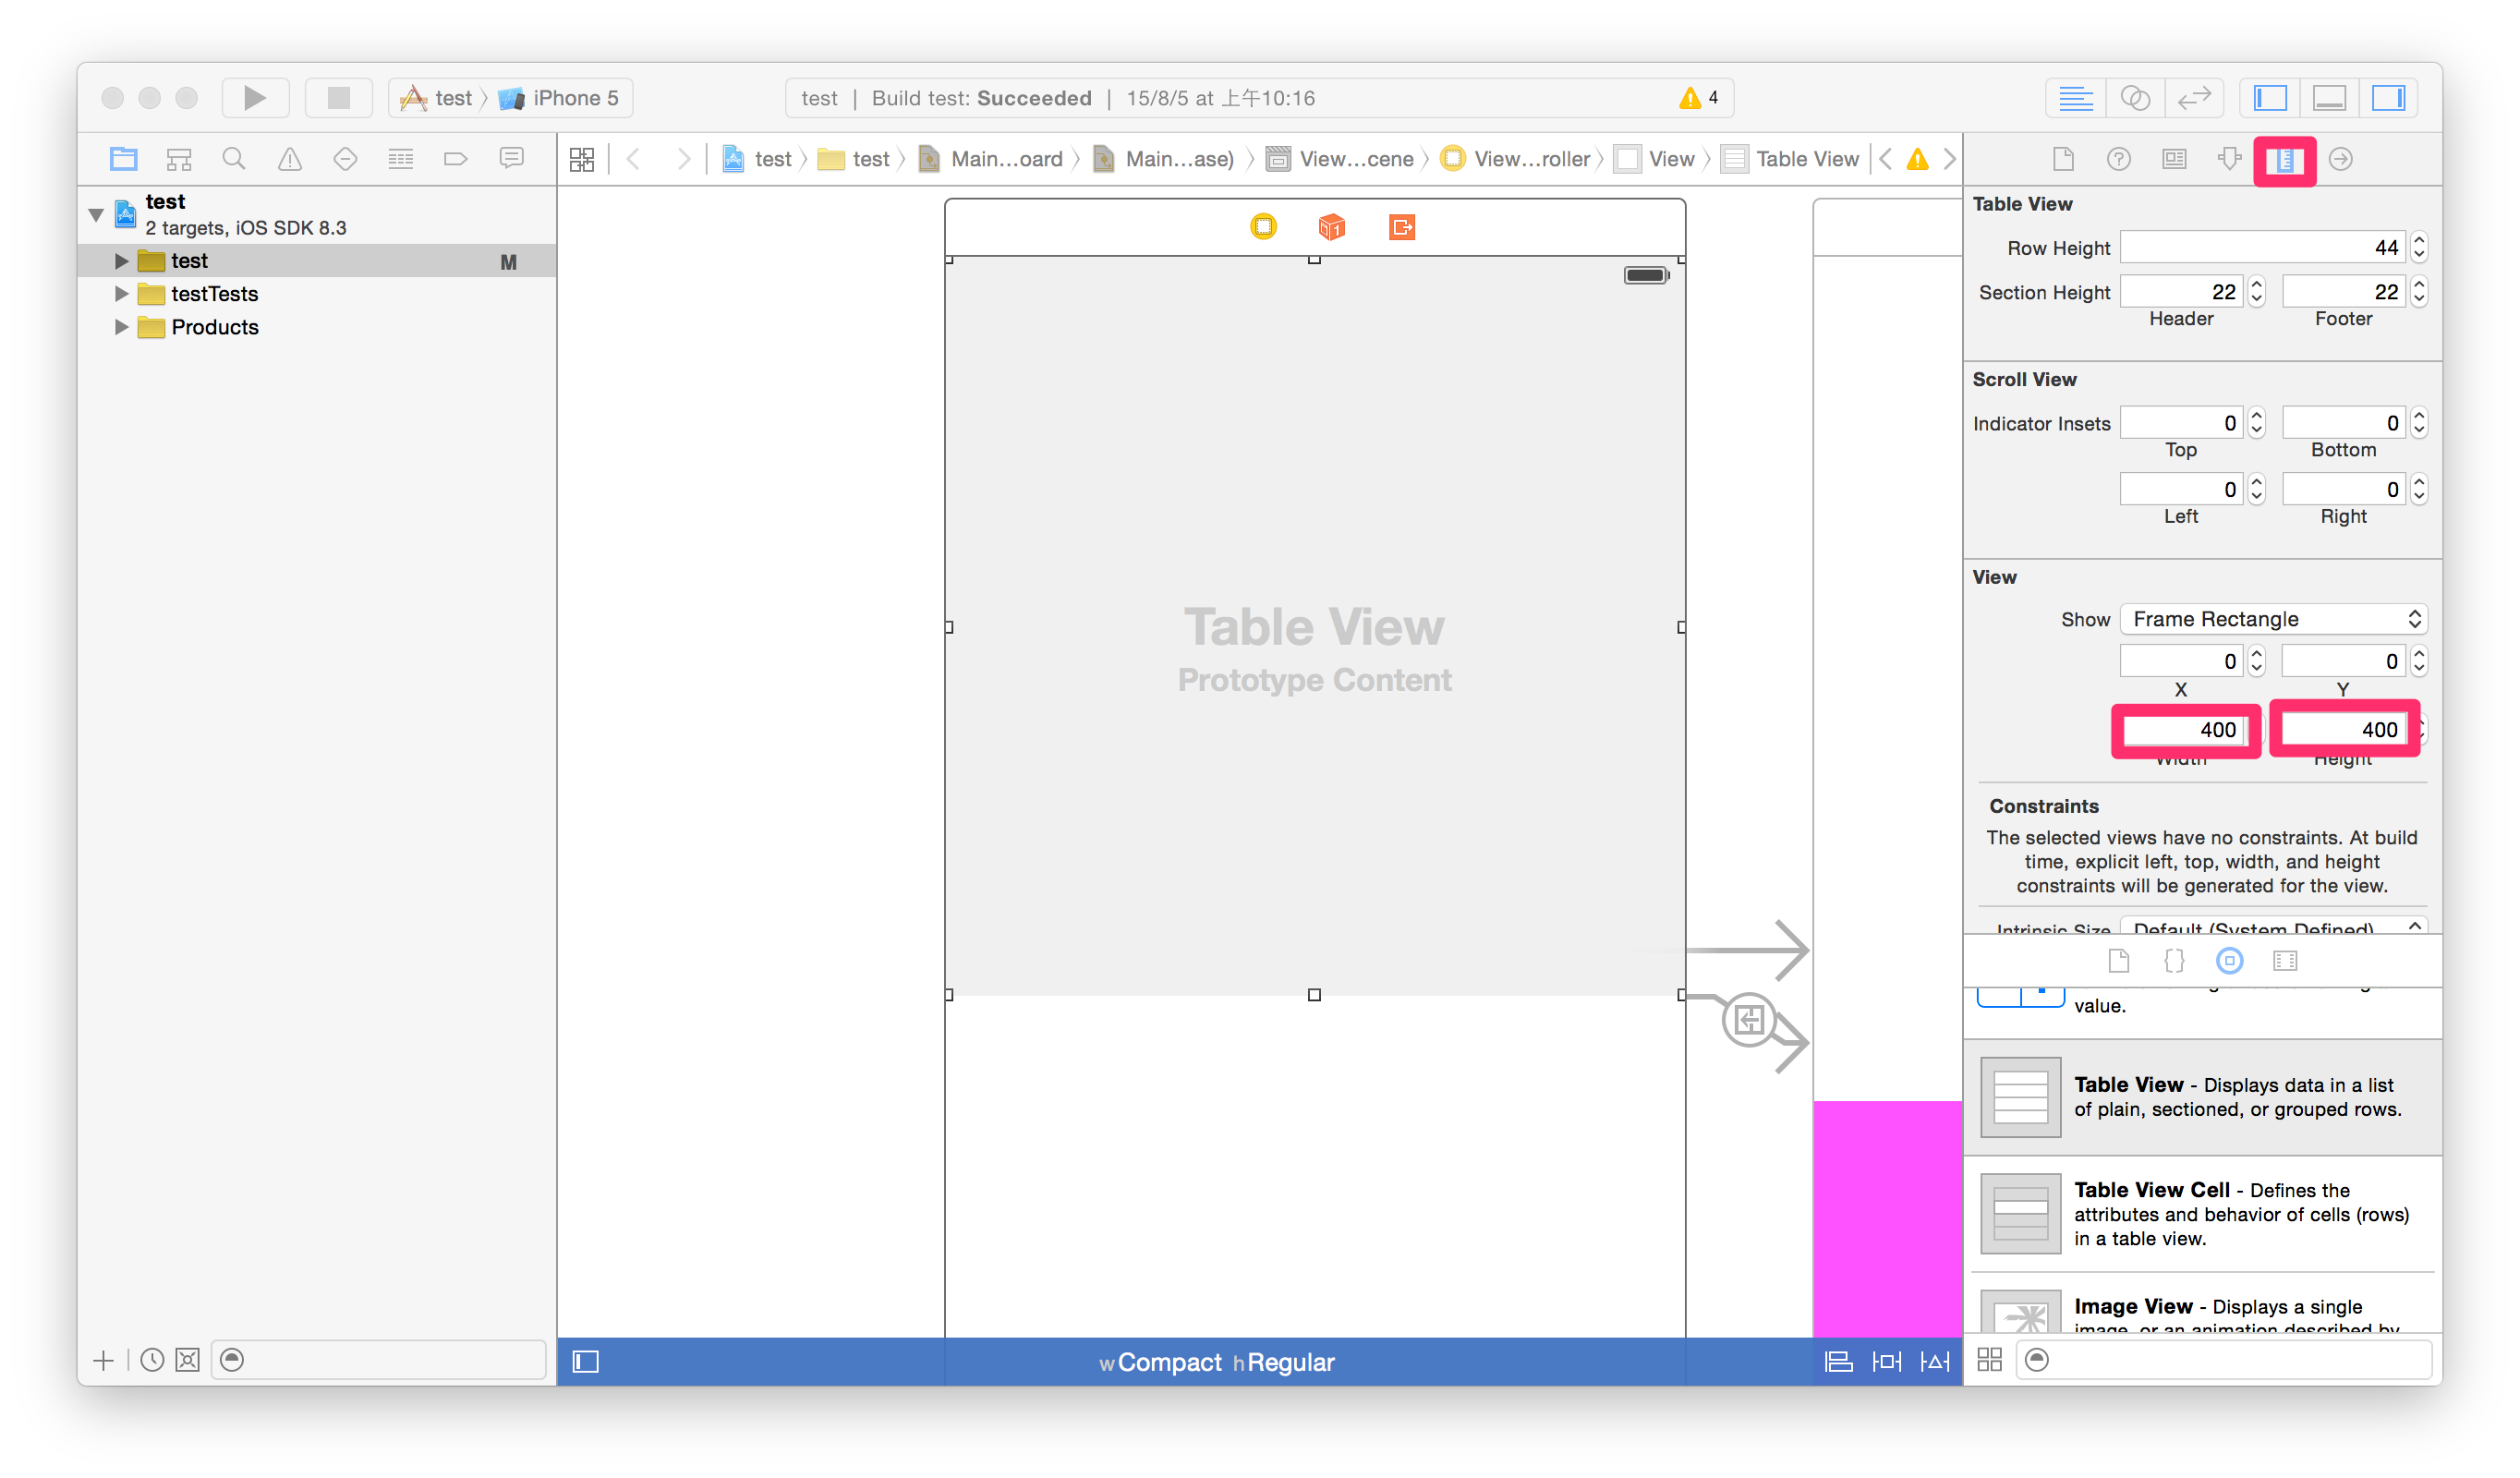
Task: Select the Utilities panel toggle icon
Action: 2393,97
